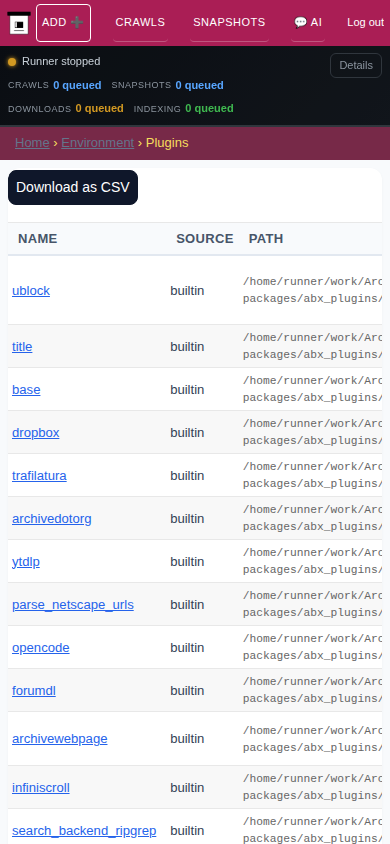Click the crawls 0 queued count
Viewport: 390px width, 844px height.
pyautogui.click(x=77, y=85)
